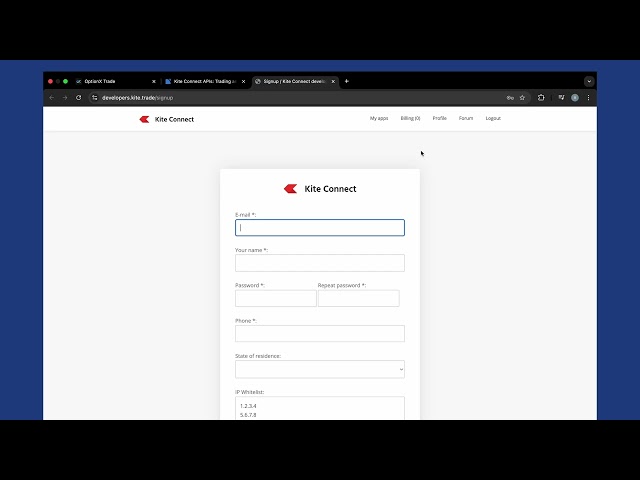View site information icon in address bar
This screenshot has width=640, height=480.
95,98
